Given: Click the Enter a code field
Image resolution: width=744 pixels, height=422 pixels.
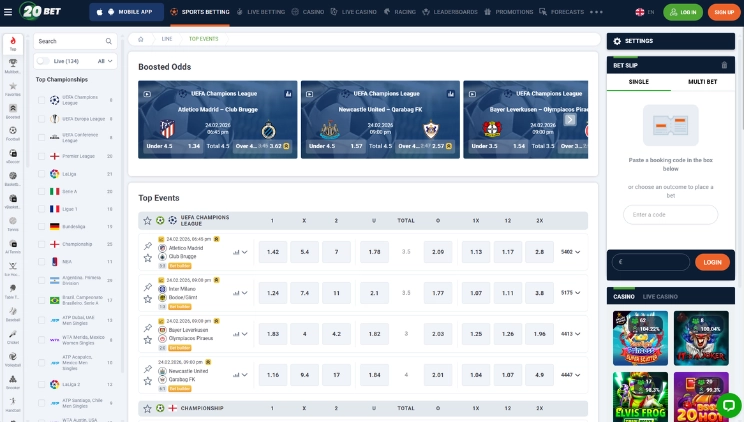Looking at the screenshot, I should pos(670,215).
